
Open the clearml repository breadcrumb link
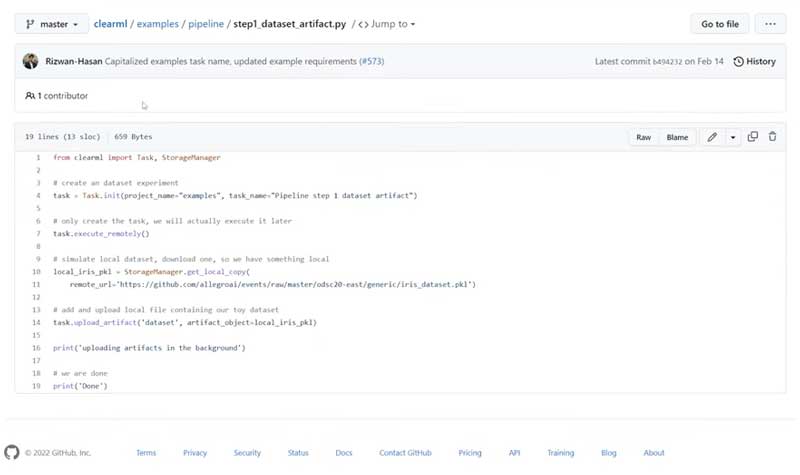point(110,24)
